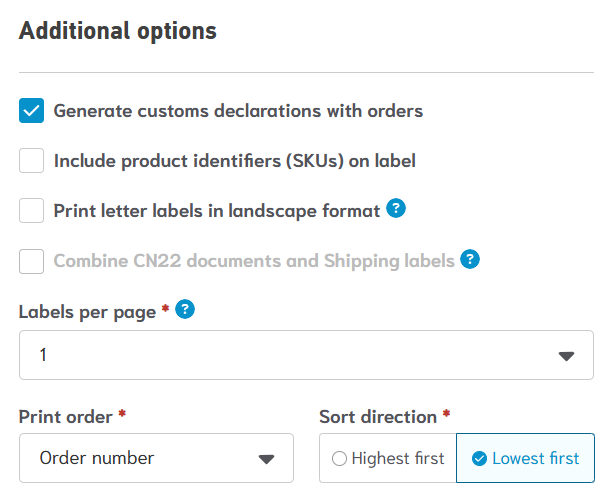The height and width of the screenshot is (497, 614).
Task: Click help icon beside landscape format option
Action: coord(396,210)
